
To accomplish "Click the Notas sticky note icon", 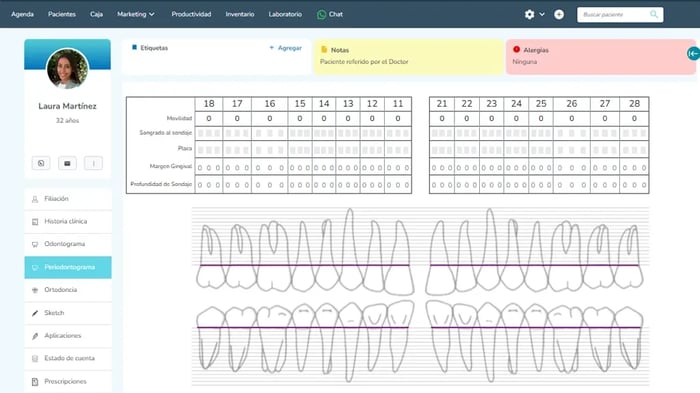I will pos(324,50).
